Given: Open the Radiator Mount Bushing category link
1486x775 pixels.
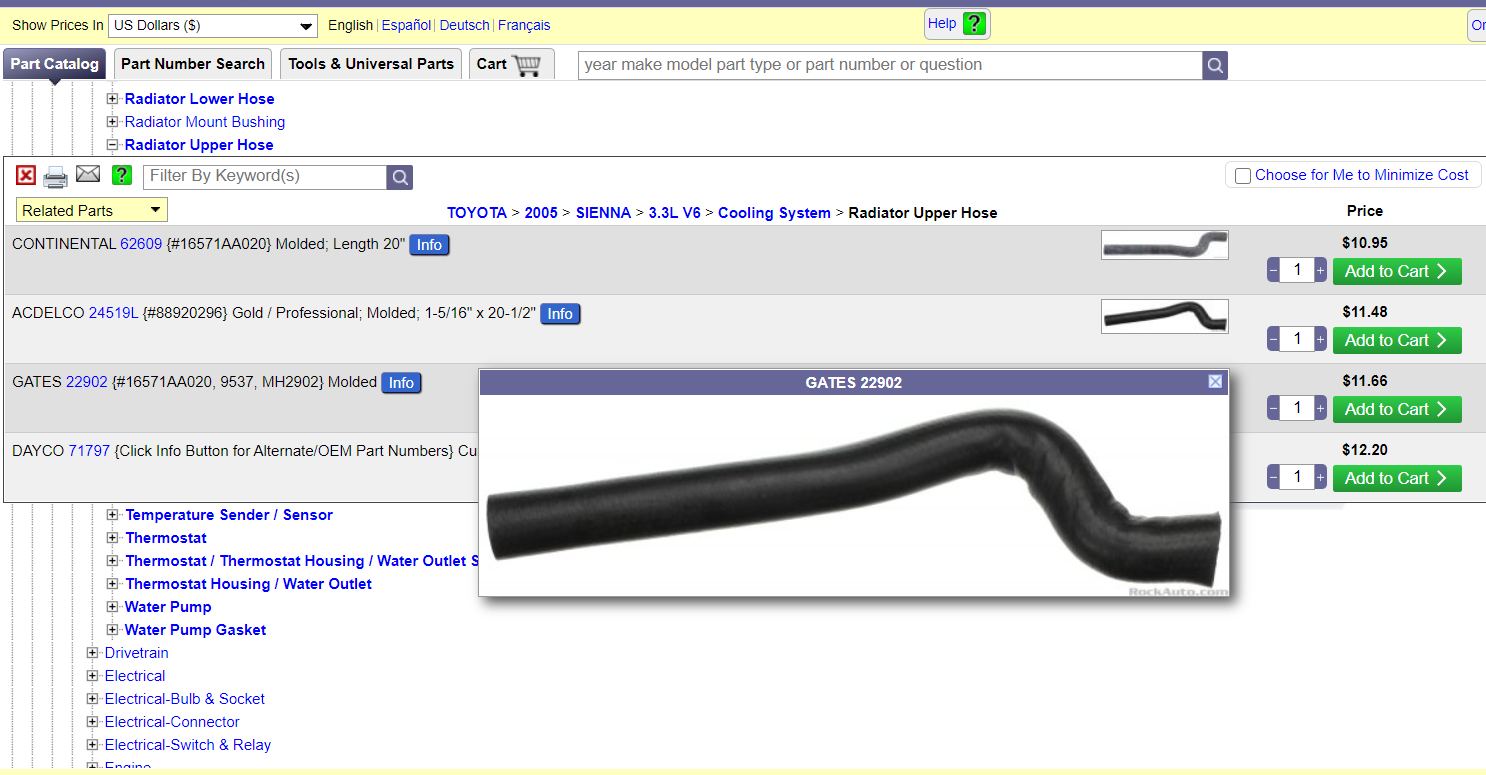Looking at the screenshot, I should click(x=205, y=122).
